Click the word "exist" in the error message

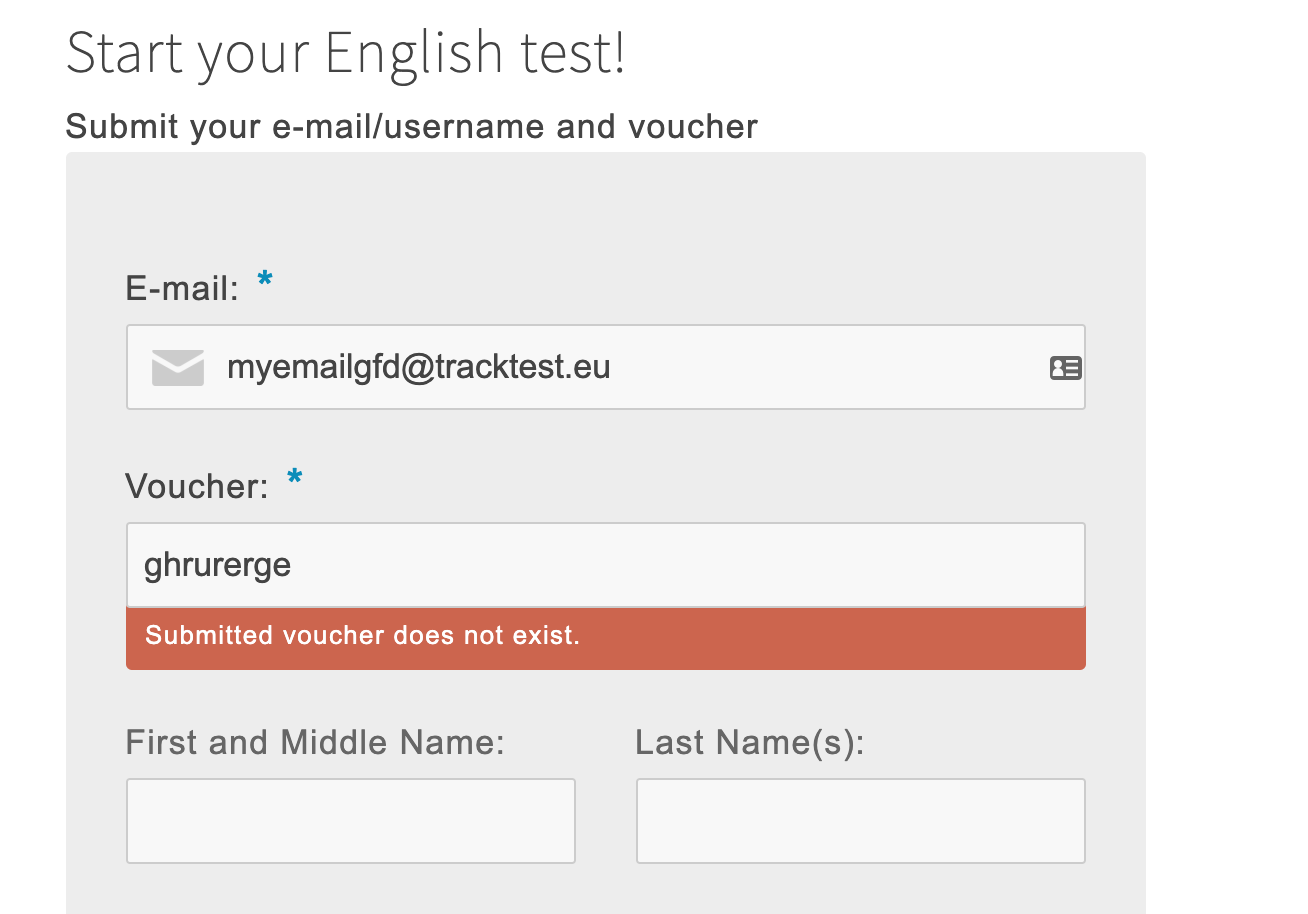548,636
